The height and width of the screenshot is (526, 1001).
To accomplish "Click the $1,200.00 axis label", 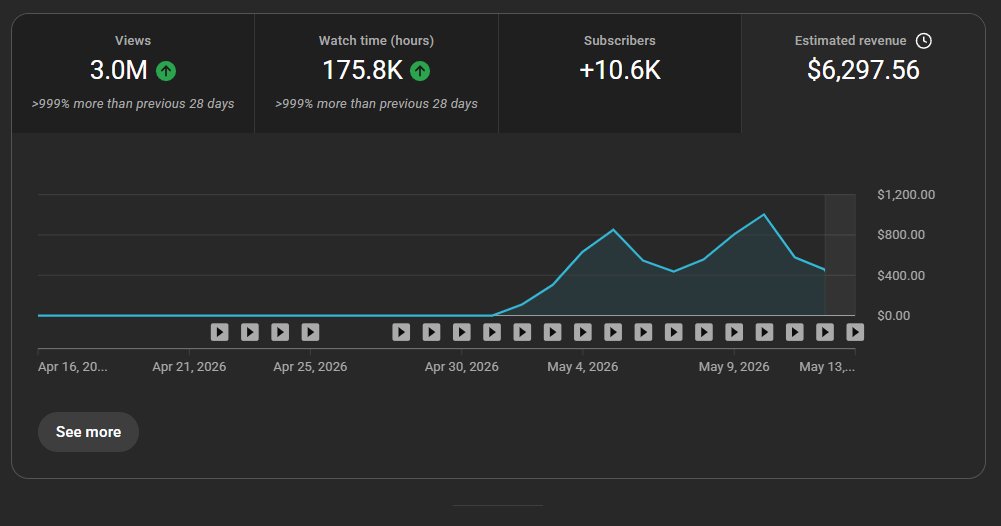I will pos(906,194).
